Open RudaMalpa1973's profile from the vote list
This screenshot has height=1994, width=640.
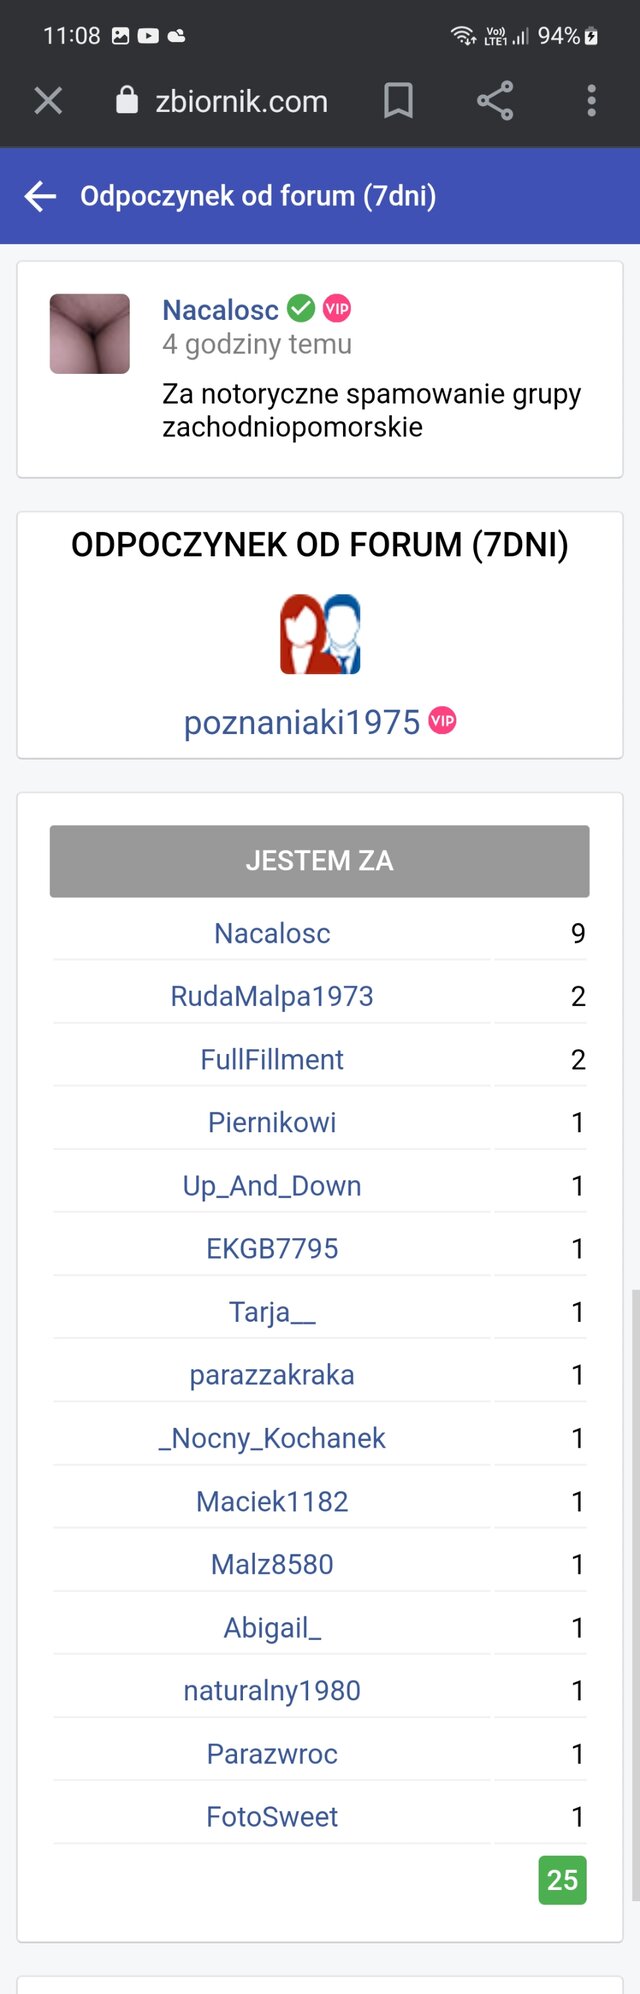click(270, 996)
